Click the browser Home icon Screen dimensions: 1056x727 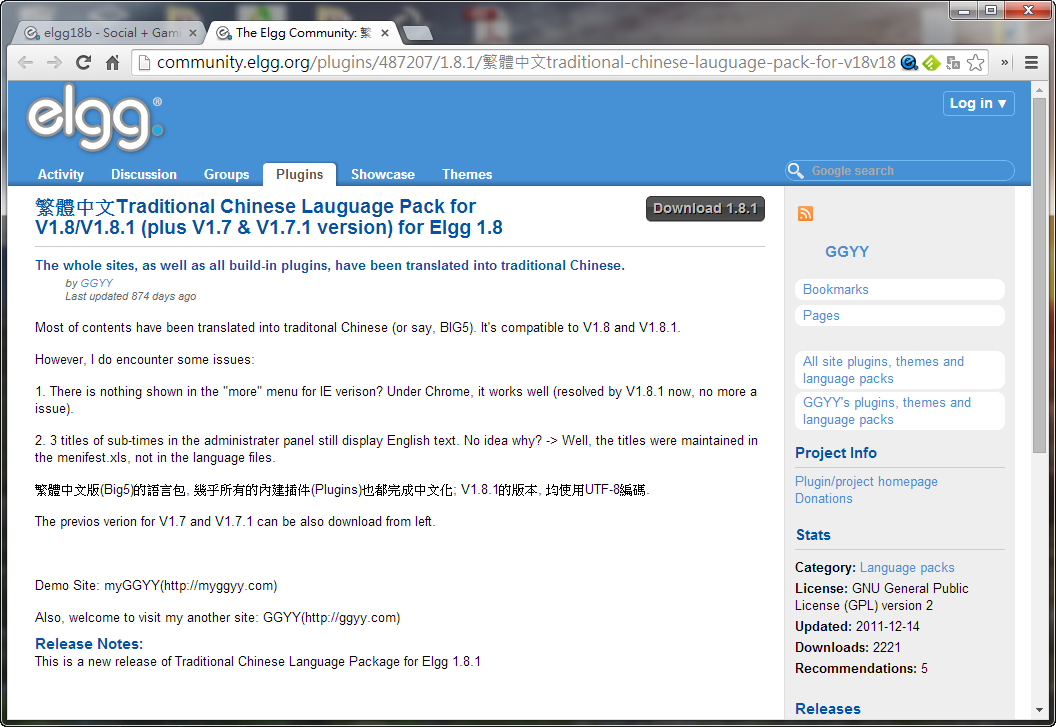pyautogui.click(x=113, y=63)
